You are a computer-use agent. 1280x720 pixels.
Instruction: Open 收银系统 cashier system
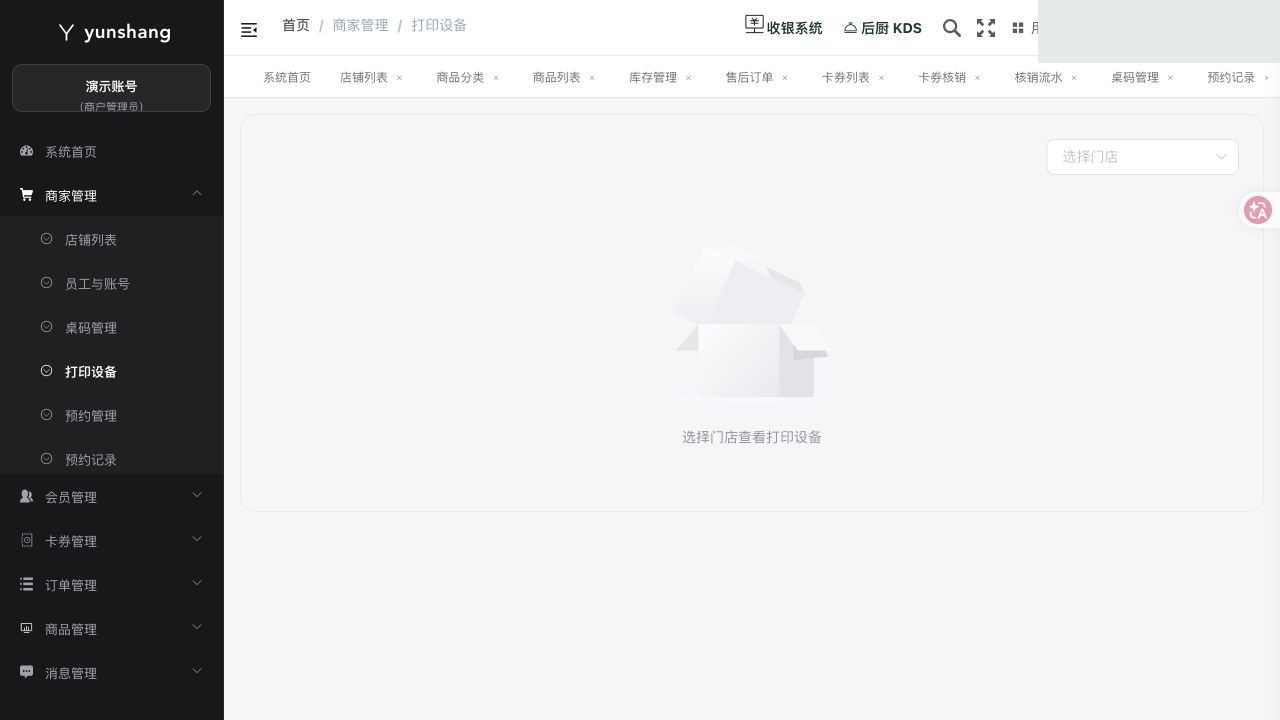pyautogui.click(x=784, y=27)
